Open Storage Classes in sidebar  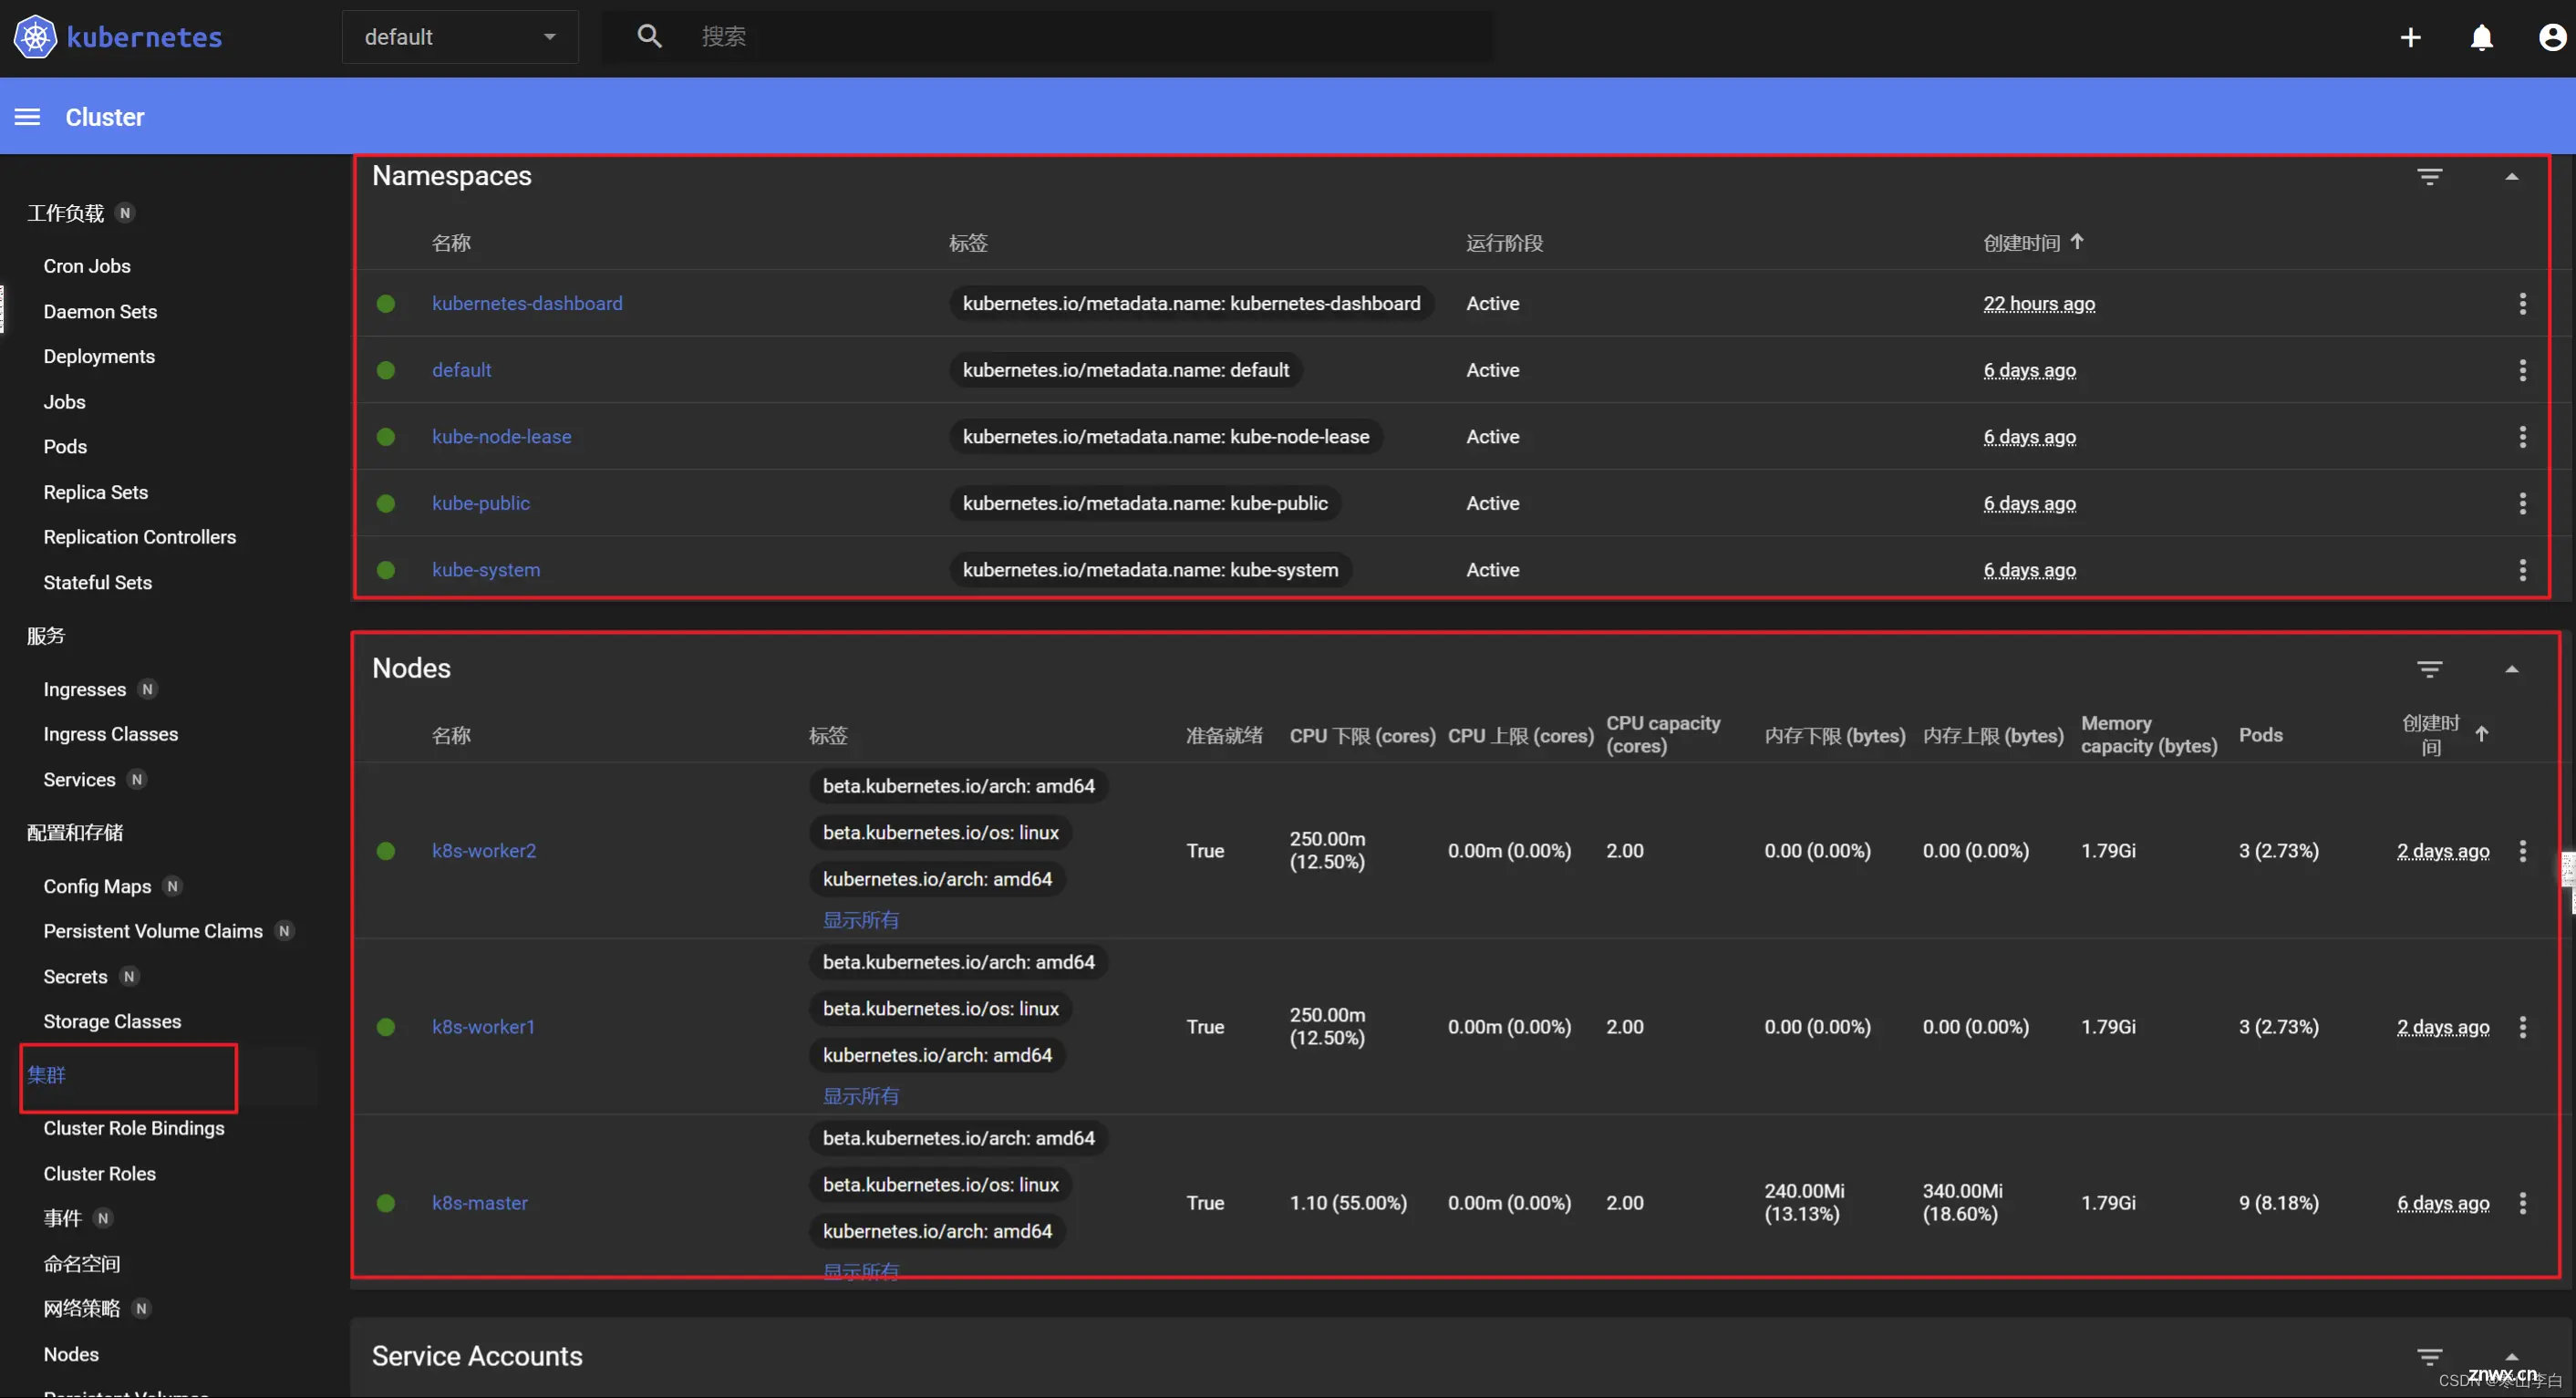pyautogui.click(x=112, y=1021)
